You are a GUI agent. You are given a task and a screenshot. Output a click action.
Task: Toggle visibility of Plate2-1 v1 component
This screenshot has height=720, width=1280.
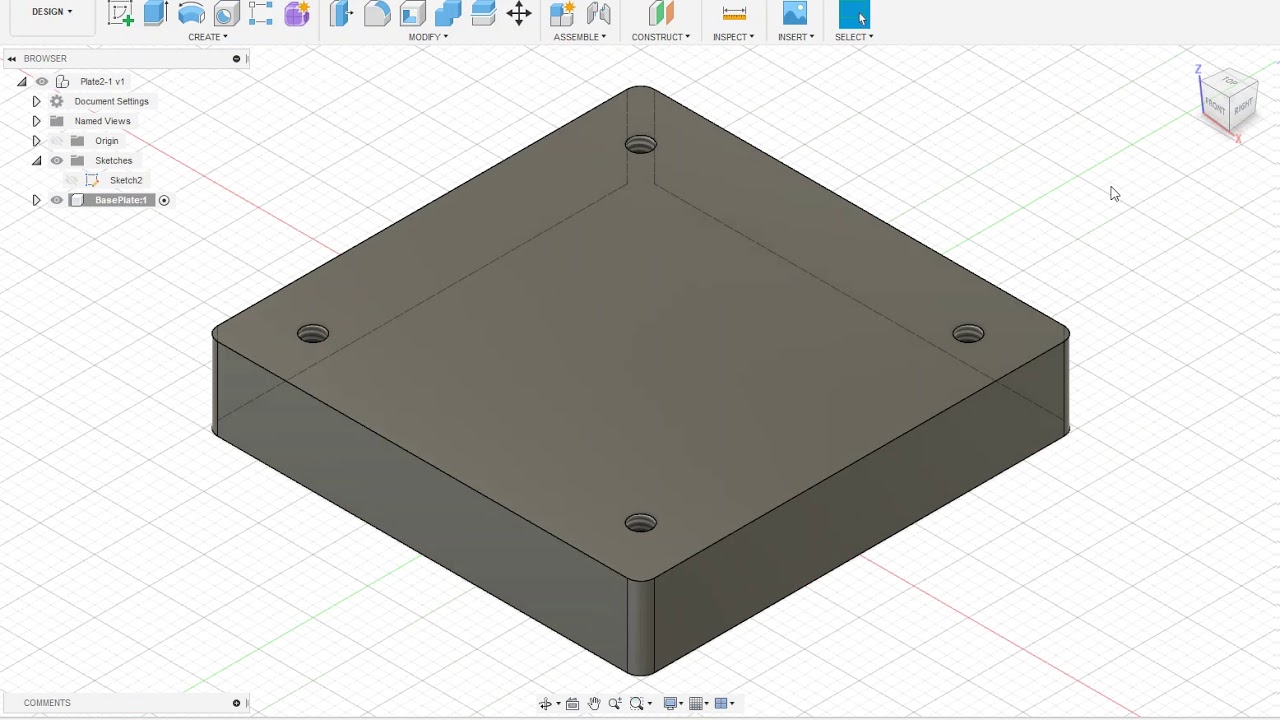click(42, 82)
